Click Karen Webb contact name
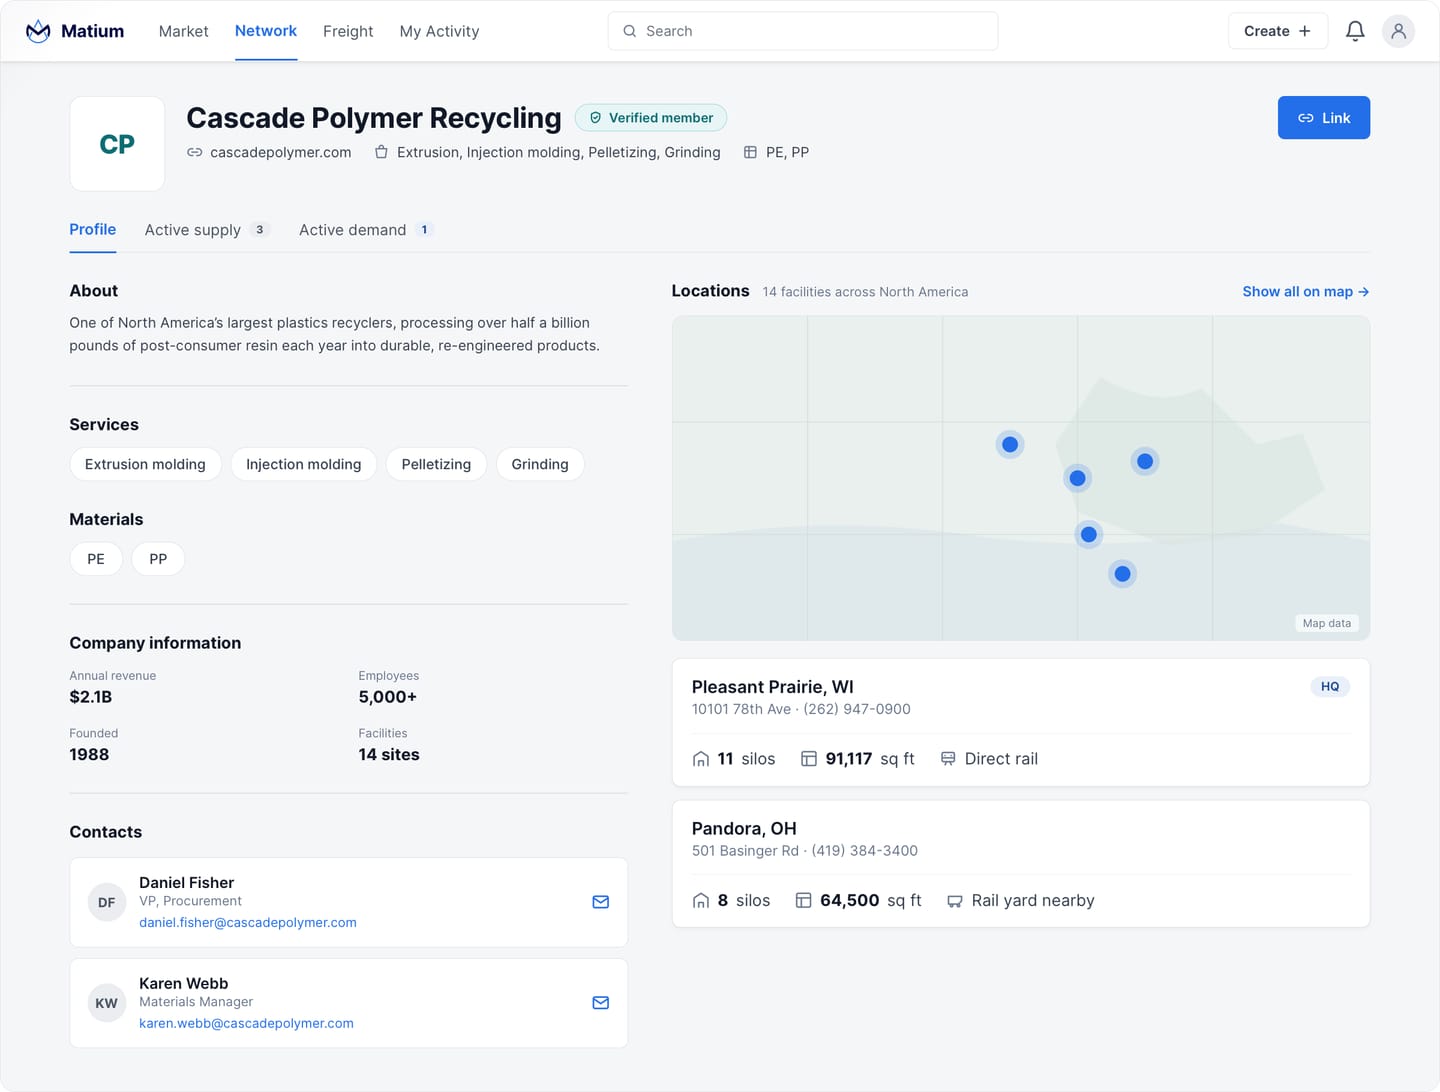The width and height of the screenshot is (1440, 1092). pos(184,983)
